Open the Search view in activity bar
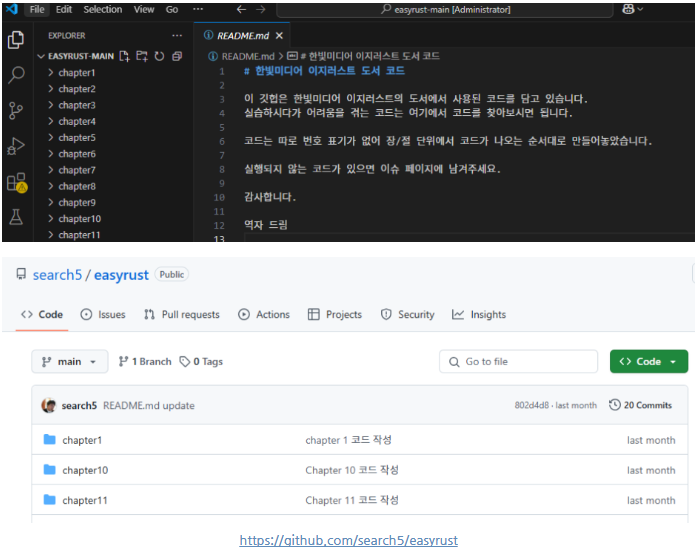 [16, 75]
